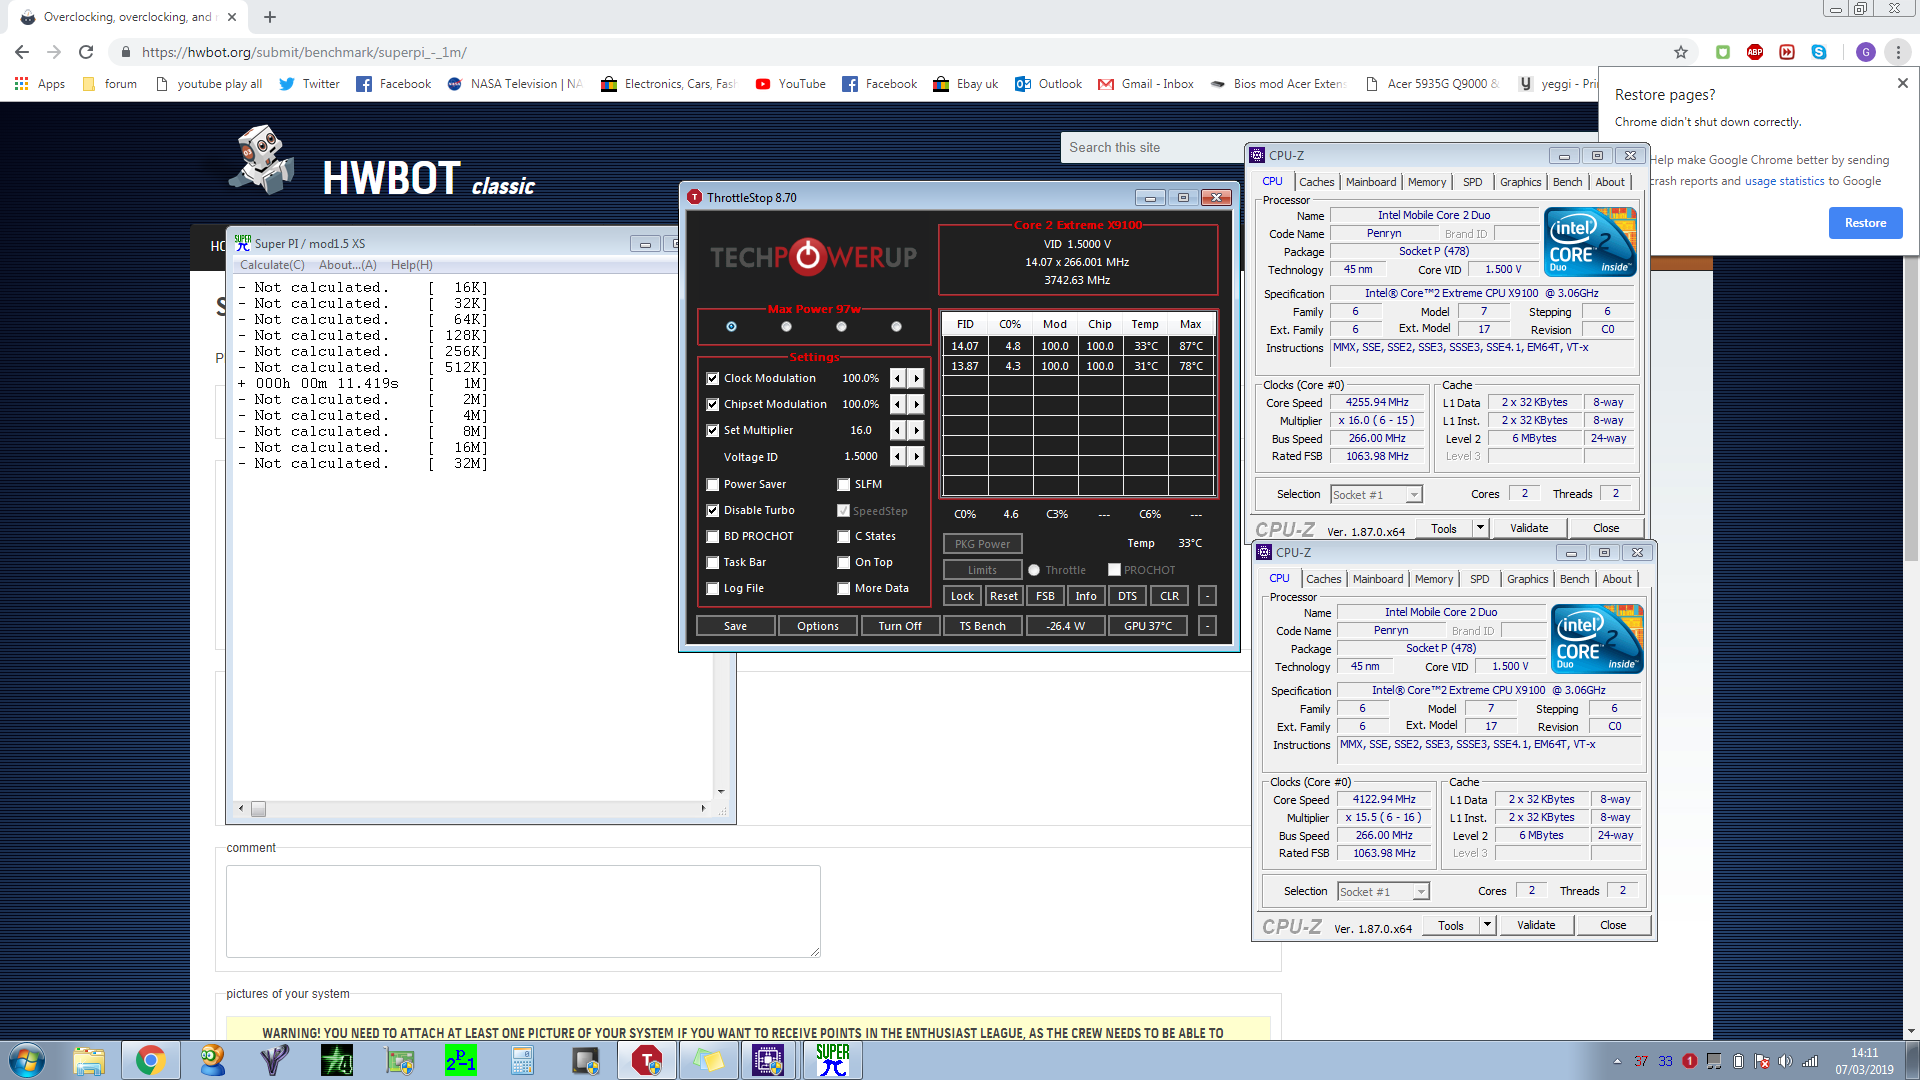Open the Windows Start menu
Viewport: 1920px width, 1080px height.
[27, 1060]
